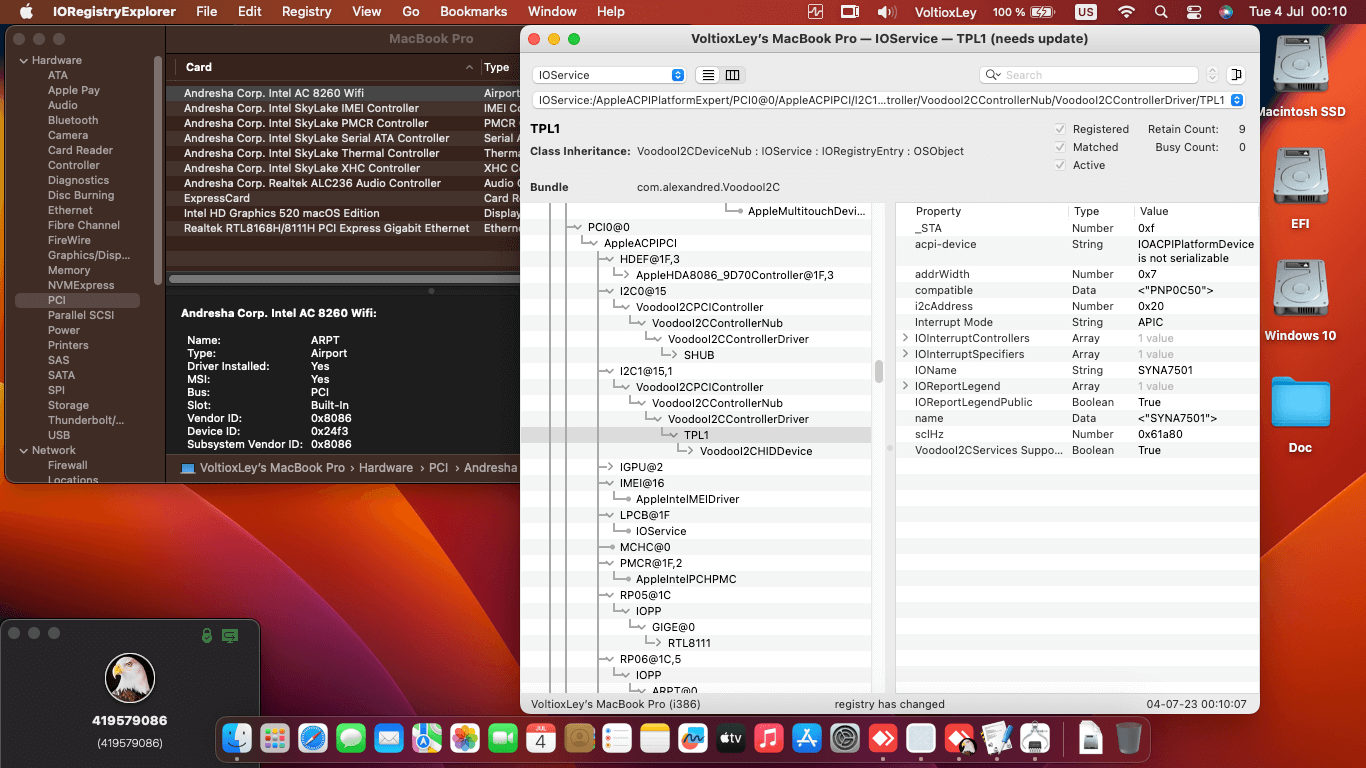This screenshot has height=768, width=1366.
Task: Toggle the inspector sidebar icon beside search
Action: (1236, 75)
